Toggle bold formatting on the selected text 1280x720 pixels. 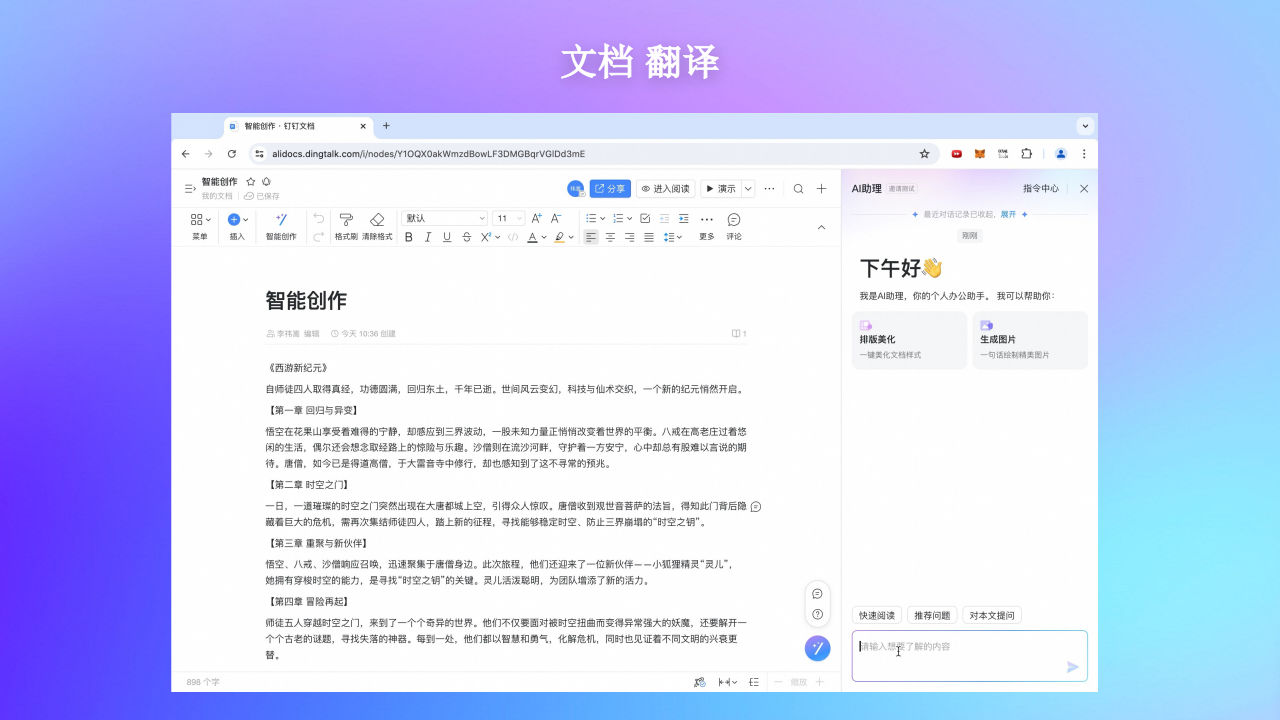point(408,237)
